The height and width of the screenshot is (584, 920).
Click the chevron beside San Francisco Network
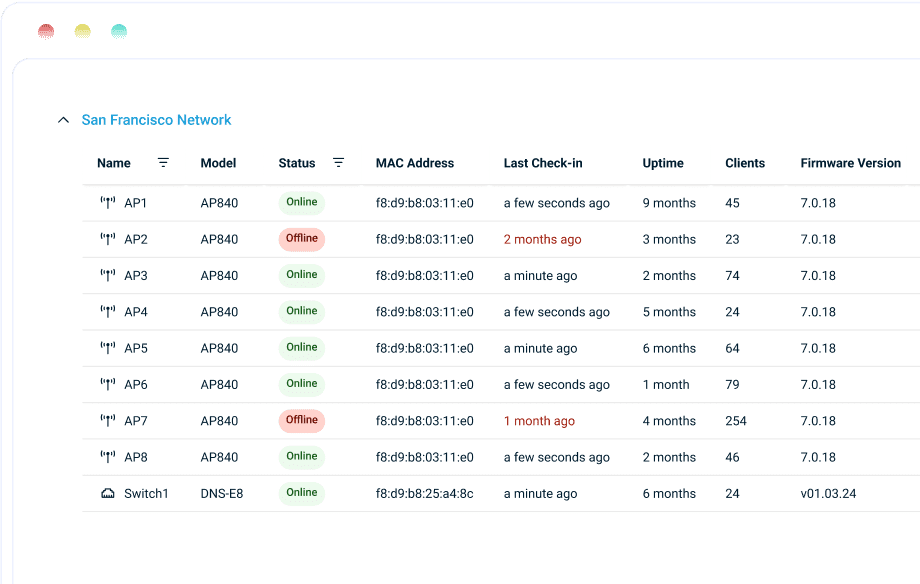(63, 119)
